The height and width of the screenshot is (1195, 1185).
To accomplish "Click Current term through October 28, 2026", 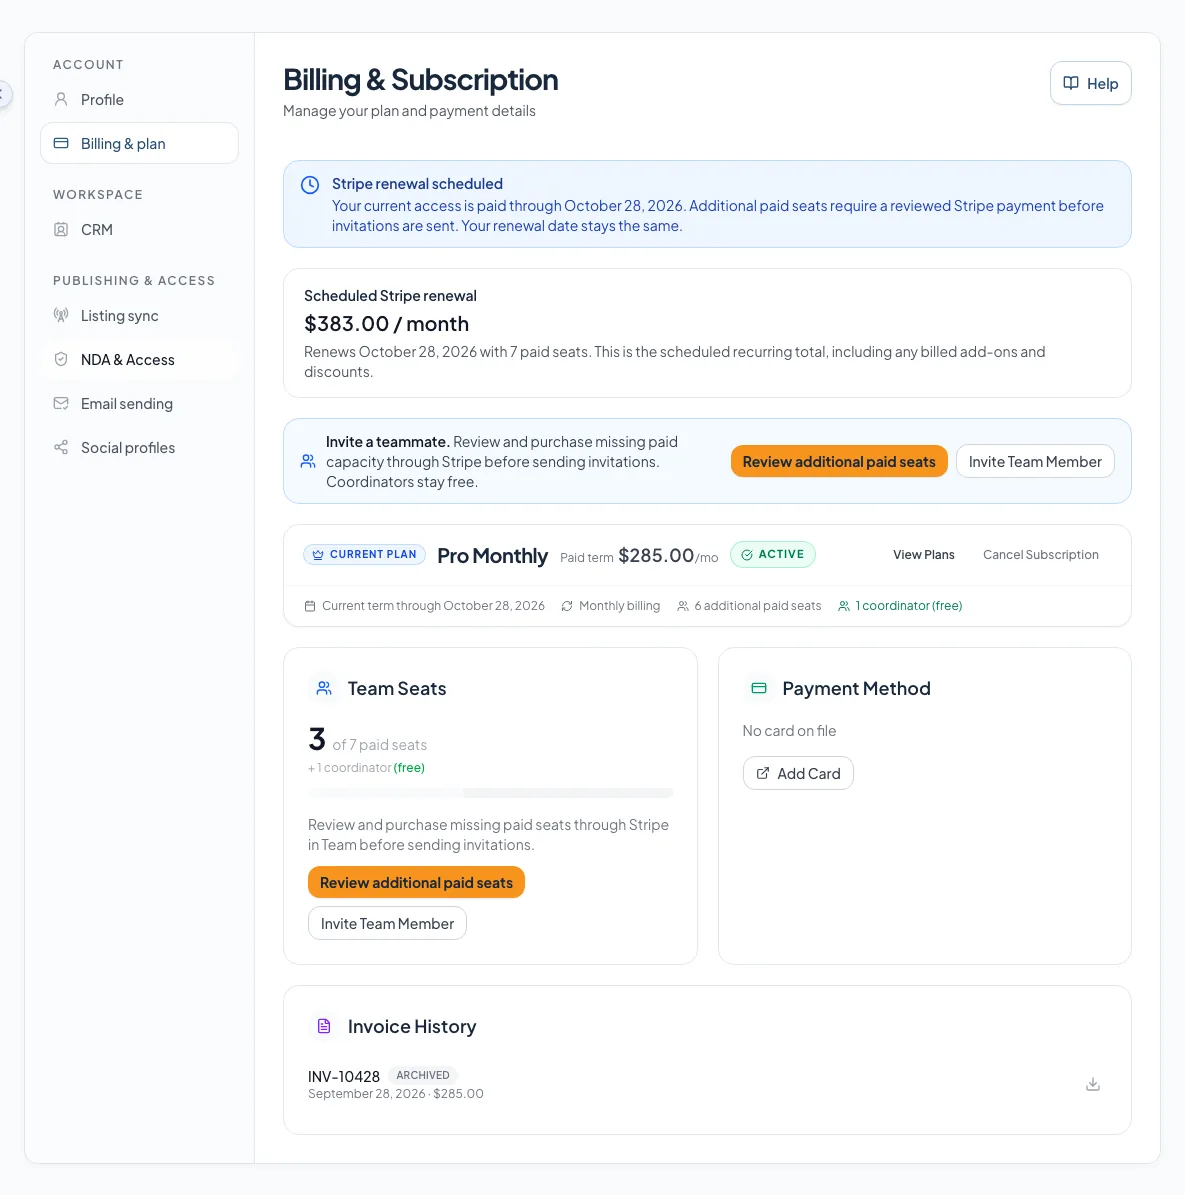I will [433, 606].
